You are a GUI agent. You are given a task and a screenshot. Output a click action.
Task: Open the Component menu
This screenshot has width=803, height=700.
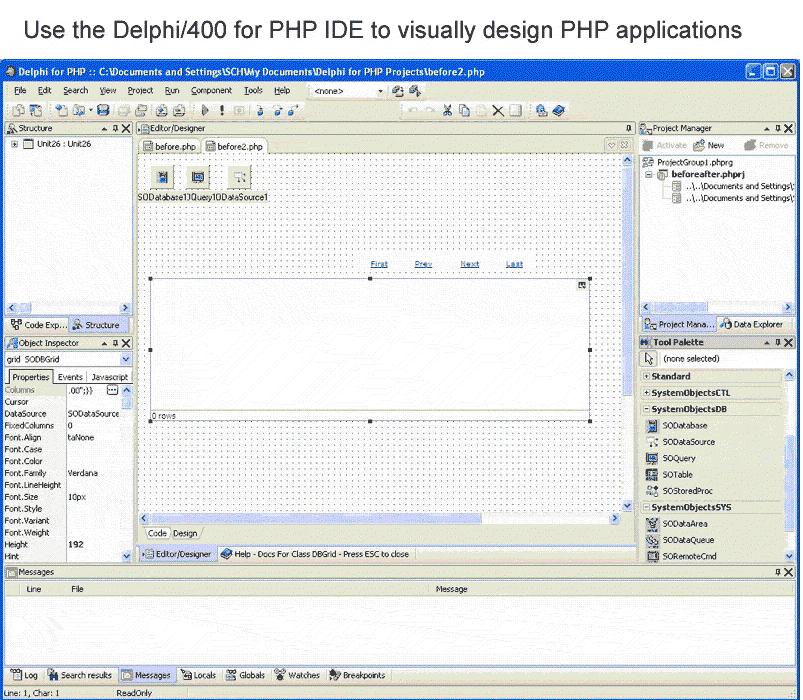(x=211, y=91)
